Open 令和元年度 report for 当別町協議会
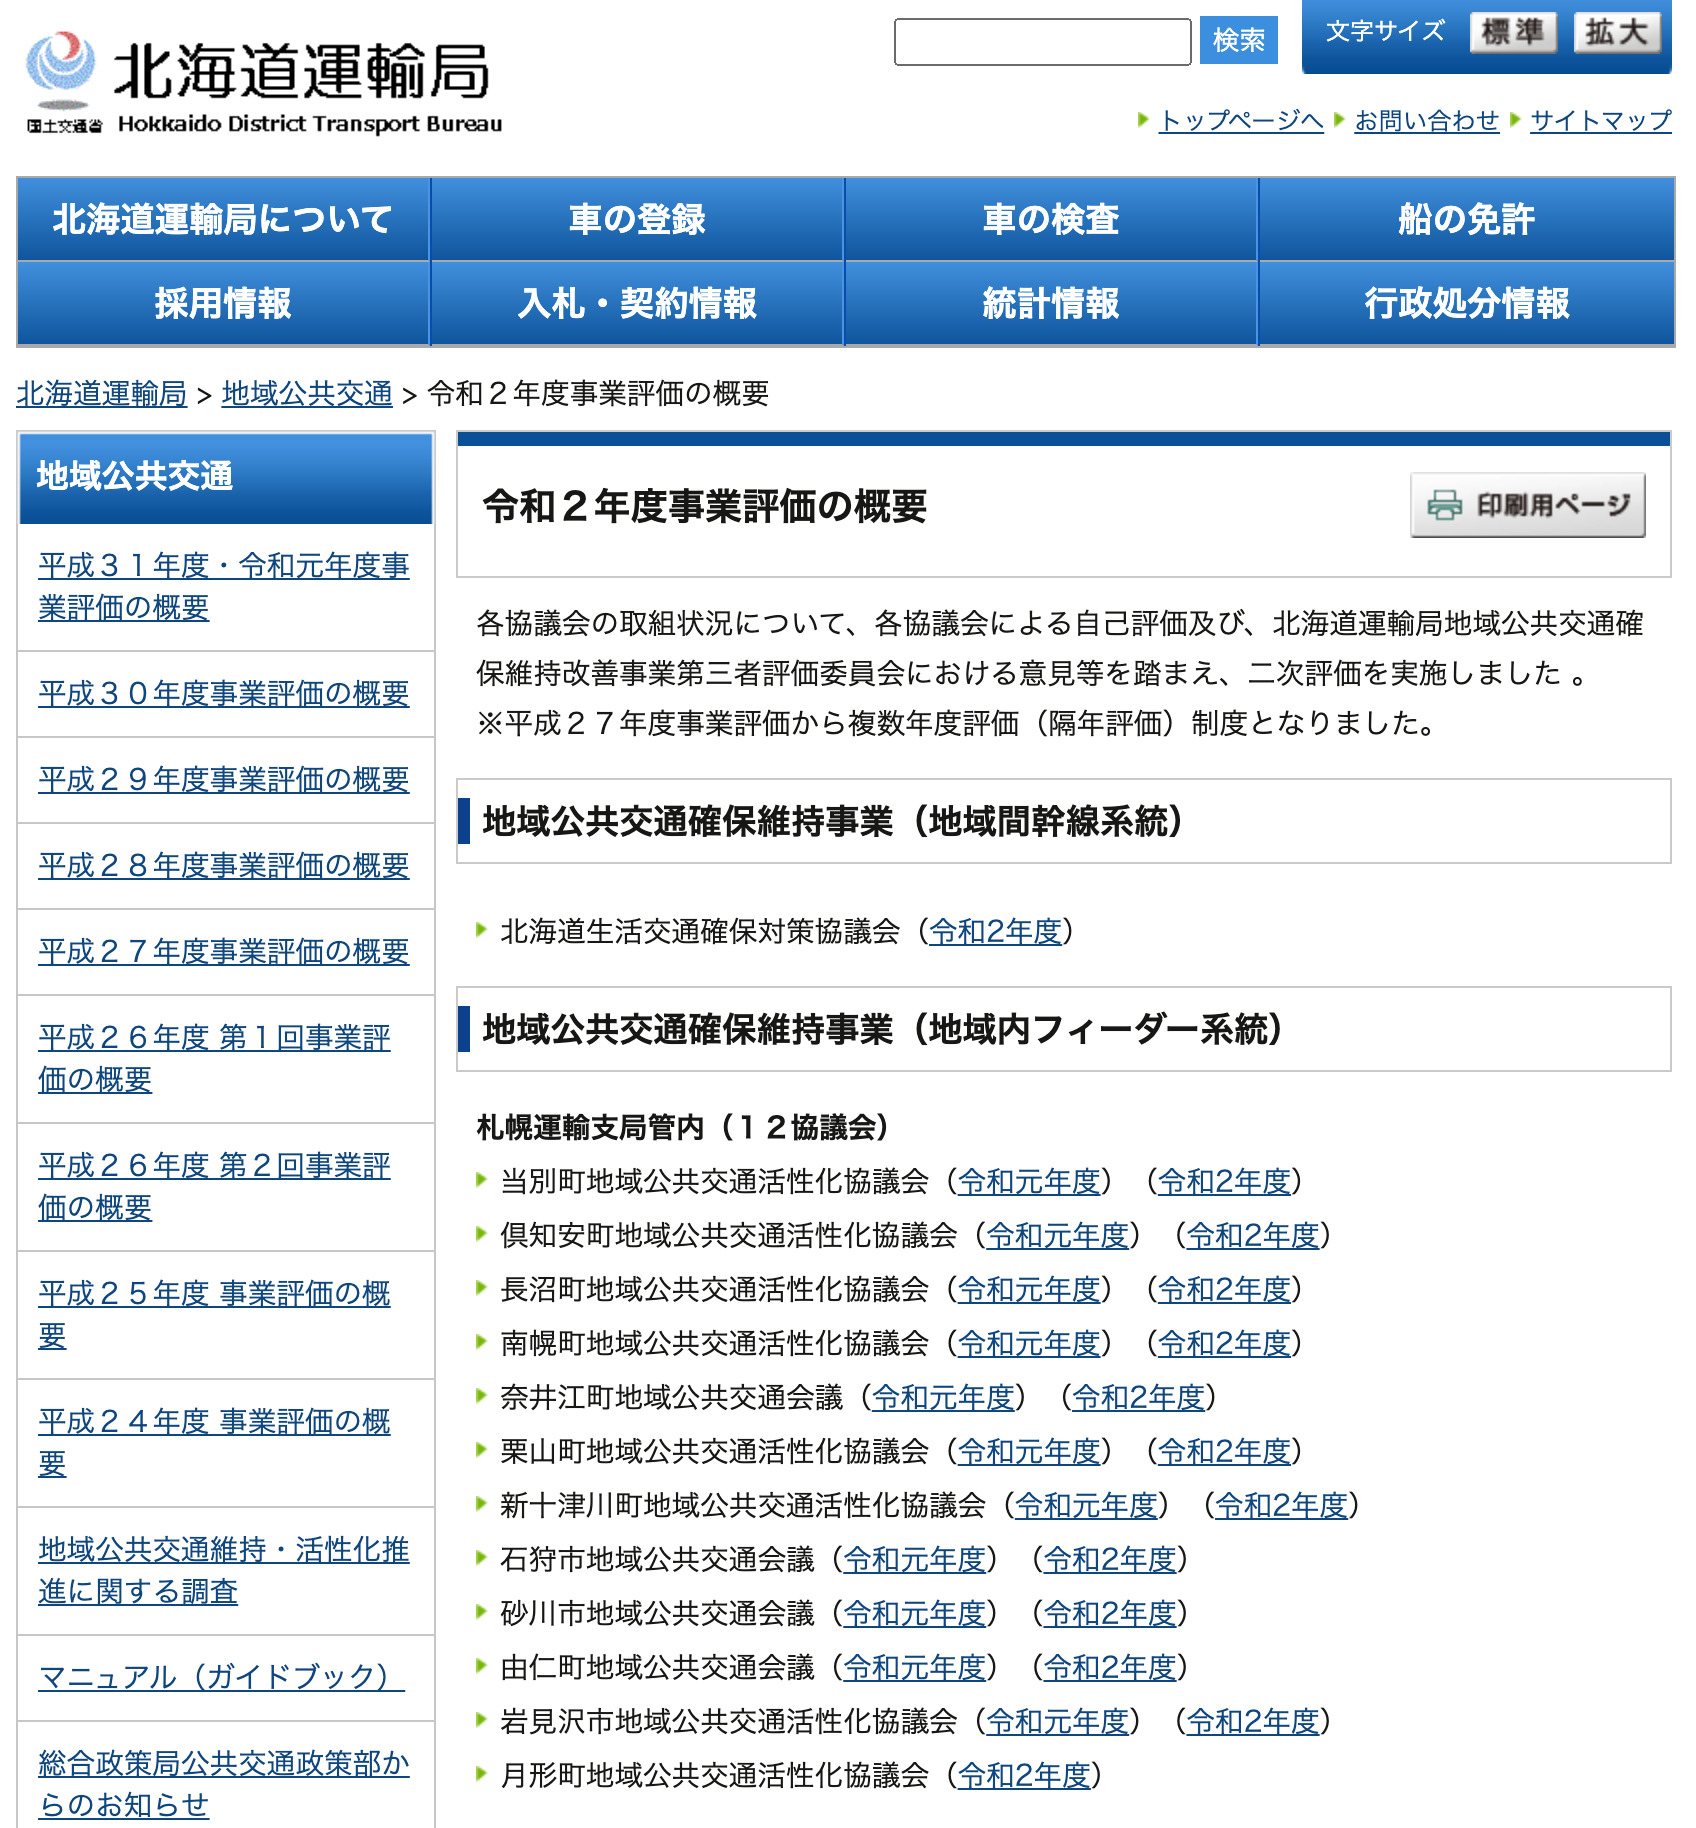The height and width of the screenshot is (1828, 1696). coord(1032,1182)
